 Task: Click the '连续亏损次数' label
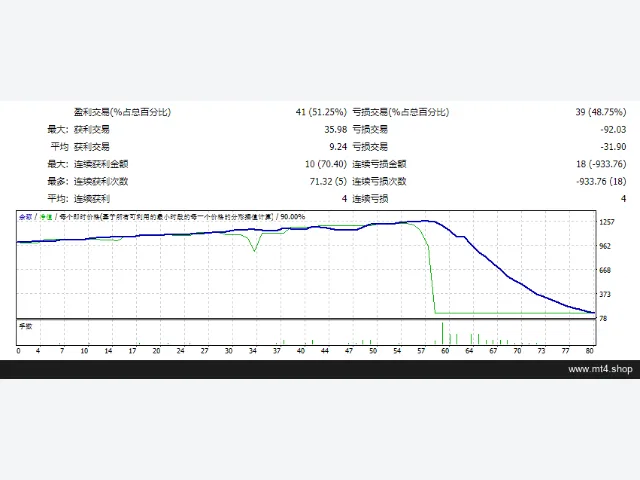pos(379,181)
